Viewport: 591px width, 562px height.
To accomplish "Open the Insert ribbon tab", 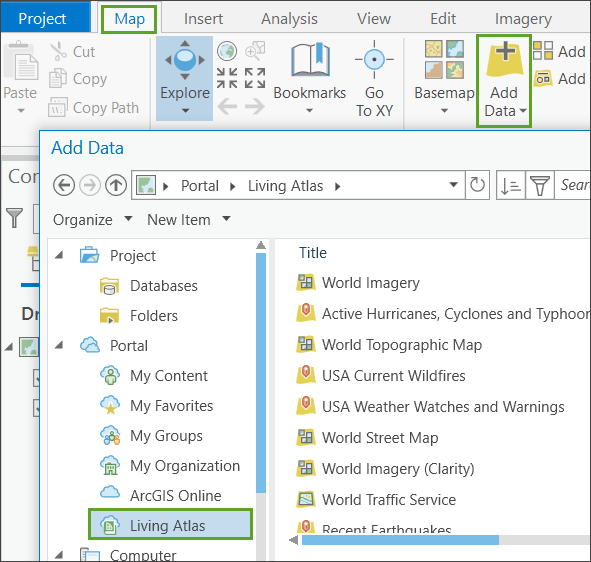I will pyautogui.click(x=203, y=19).
